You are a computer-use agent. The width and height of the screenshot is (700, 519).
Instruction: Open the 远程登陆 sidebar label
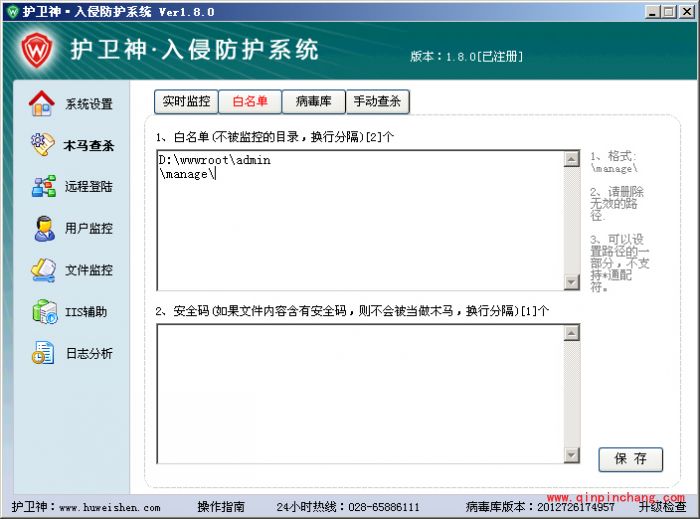89,187
